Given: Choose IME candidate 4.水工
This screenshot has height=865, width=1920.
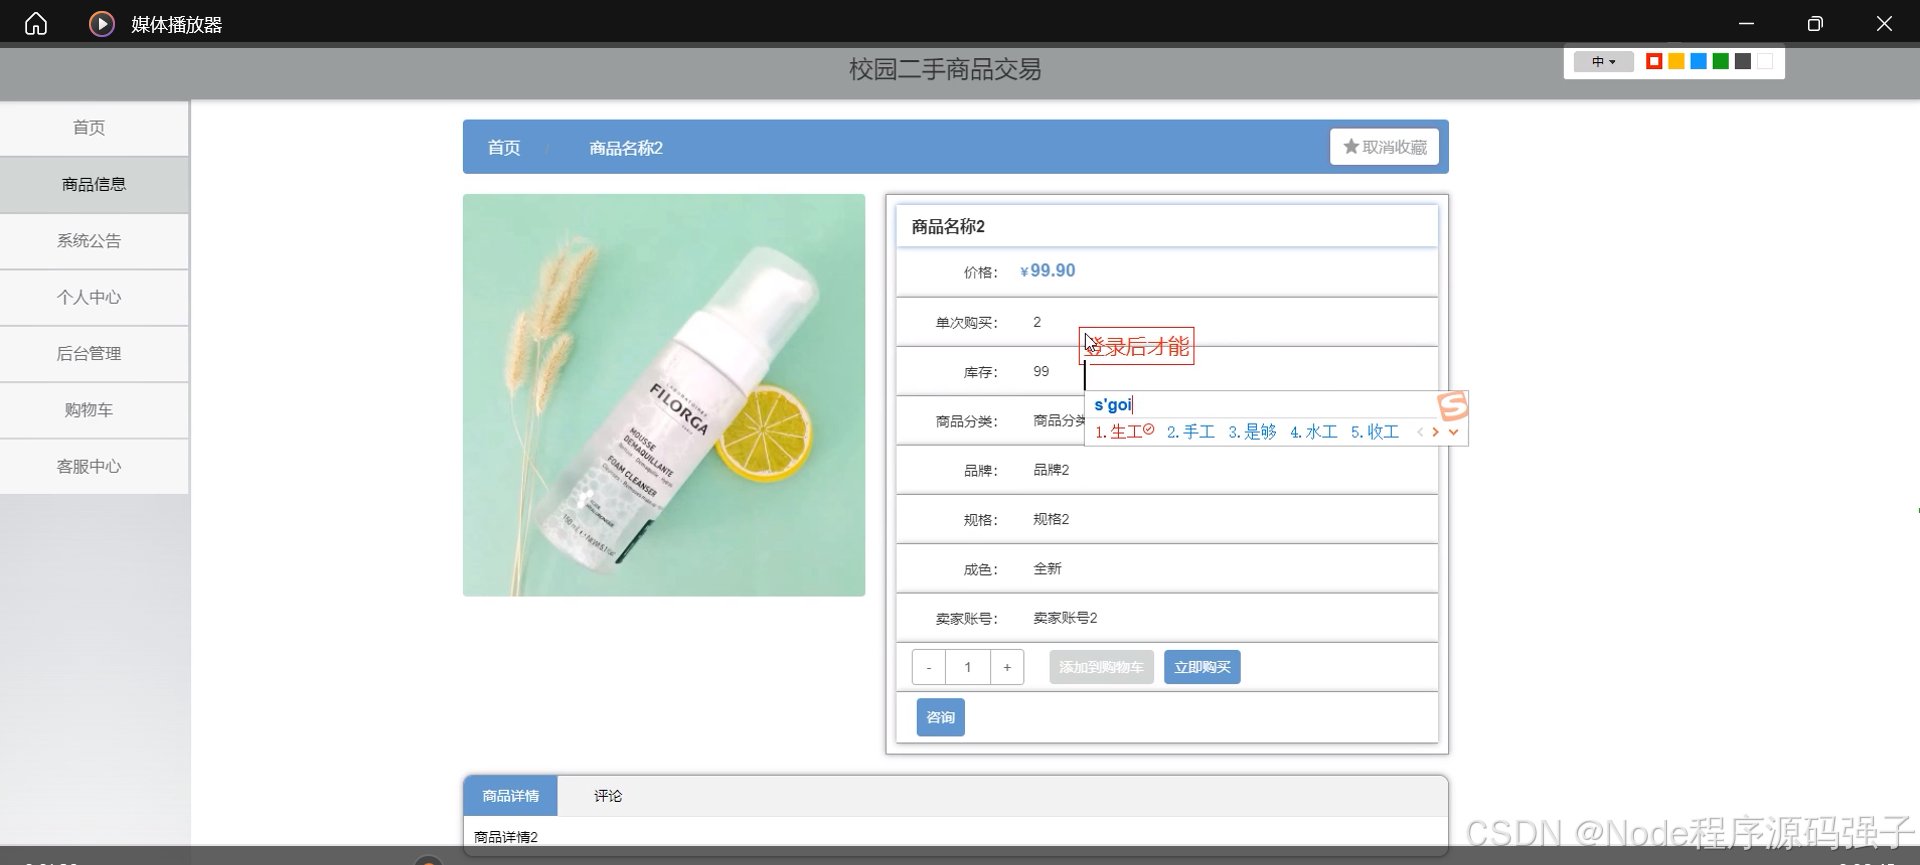Looking at the screenshot, I should 1313,432.
